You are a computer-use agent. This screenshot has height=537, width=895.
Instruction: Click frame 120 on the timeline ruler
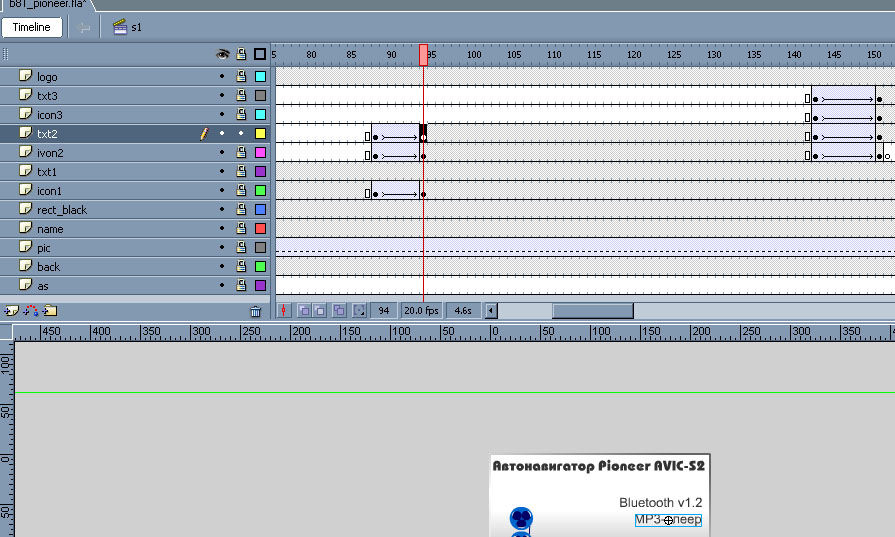pyautogui.click(x=634, y=55)
